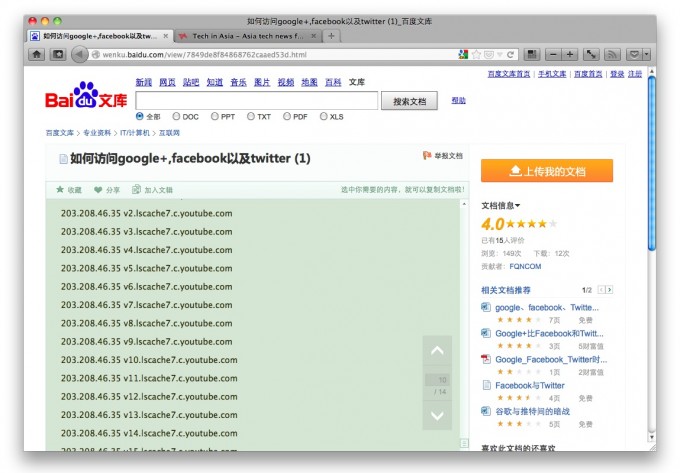
Task: Expand the 文档信息 dropdown arrow
Action: [517, 206]
